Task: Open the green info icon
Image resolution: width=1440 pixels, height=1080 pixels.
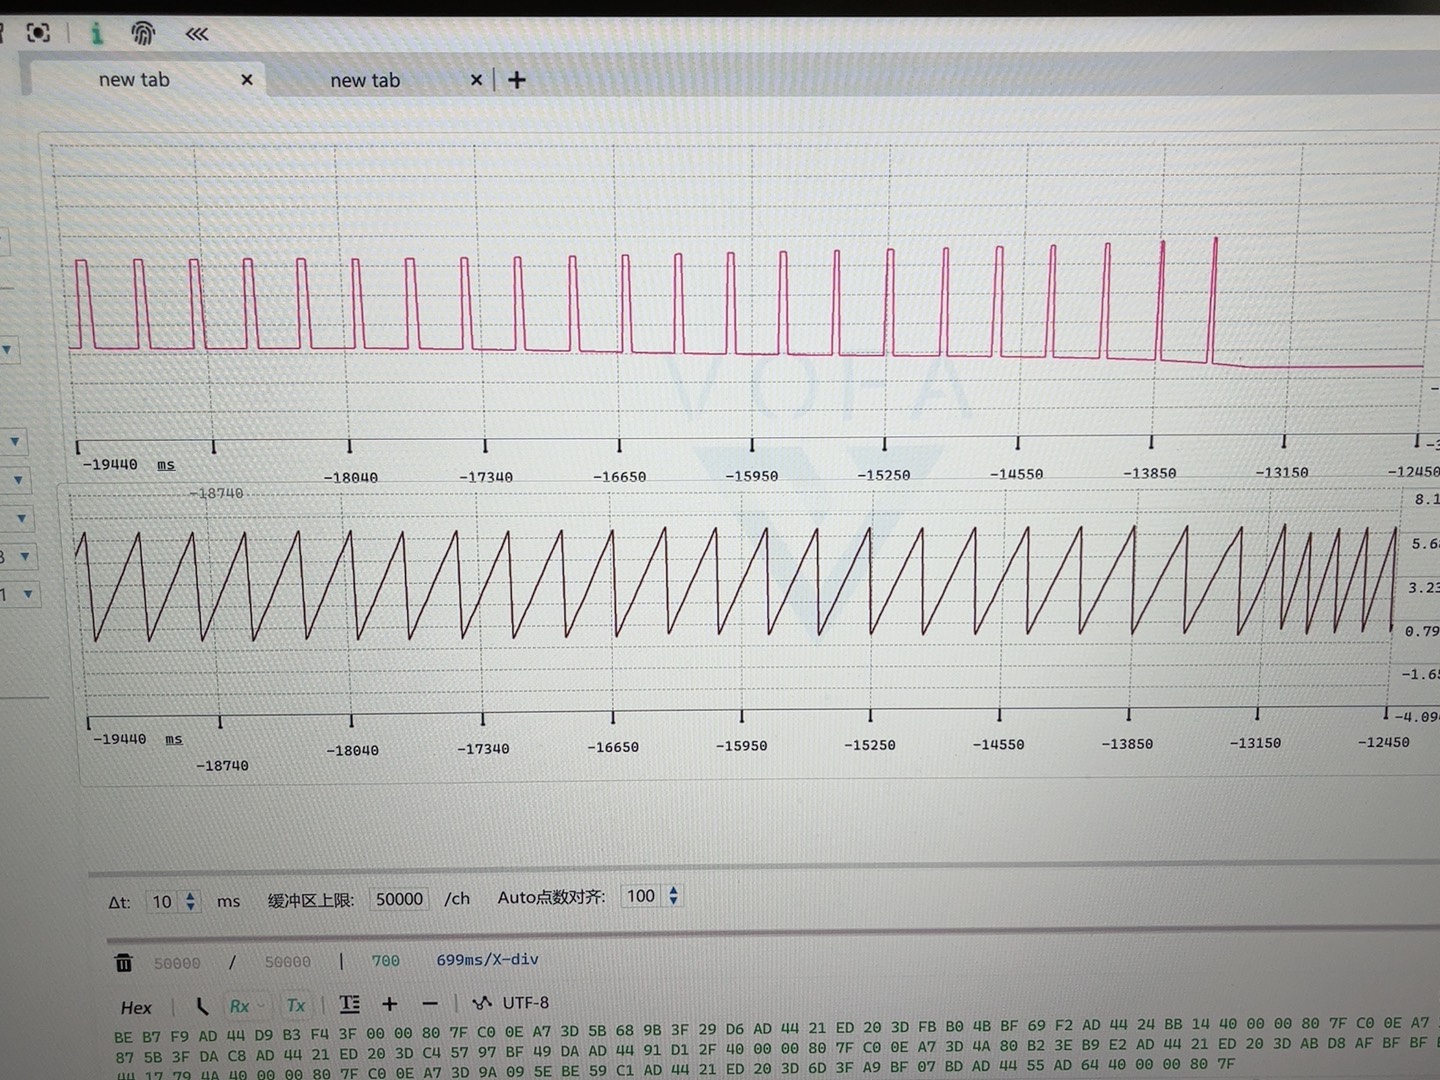Action: coord(97,33)
